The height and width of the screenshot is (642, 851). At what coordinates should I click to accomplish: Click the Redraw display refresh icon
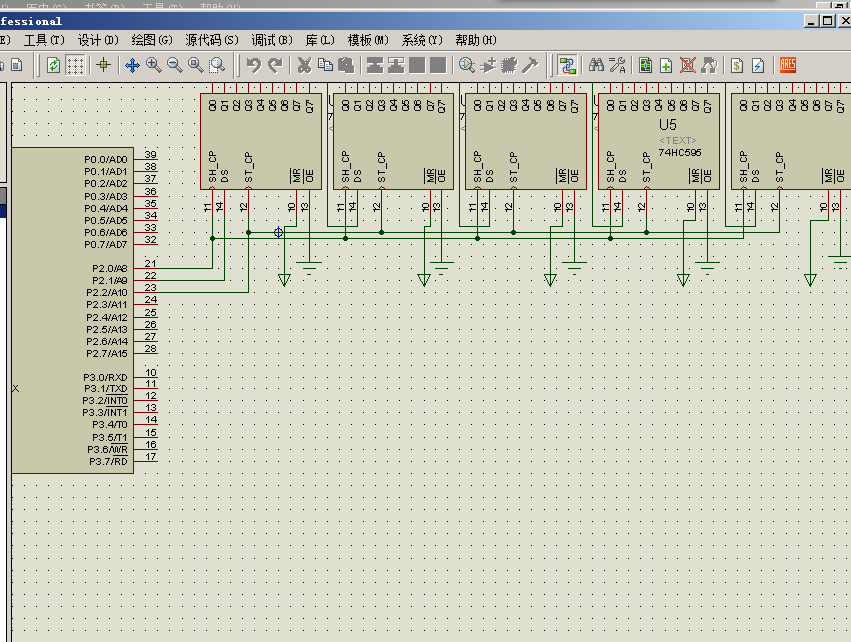click(53, 66)
